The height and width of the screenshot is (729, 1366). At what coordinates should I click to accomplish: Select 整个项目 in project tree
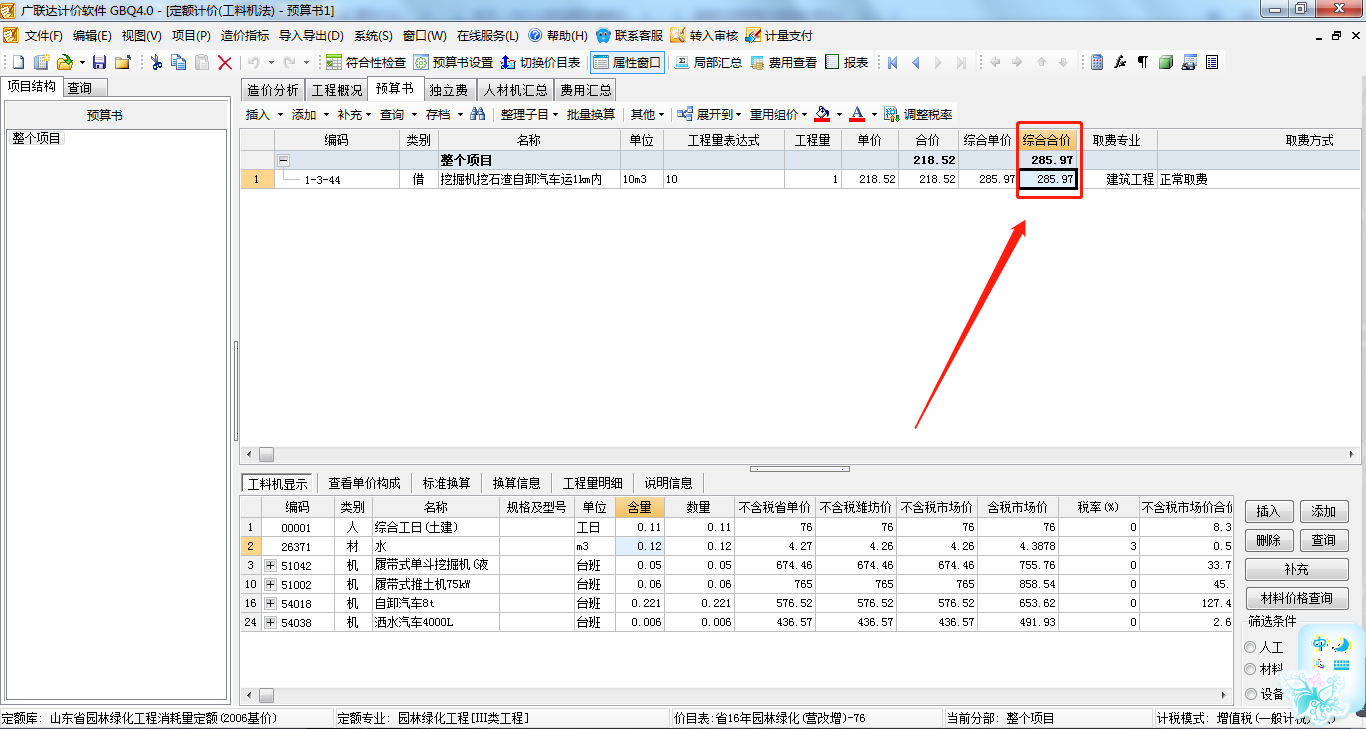[x=37, y=138]
